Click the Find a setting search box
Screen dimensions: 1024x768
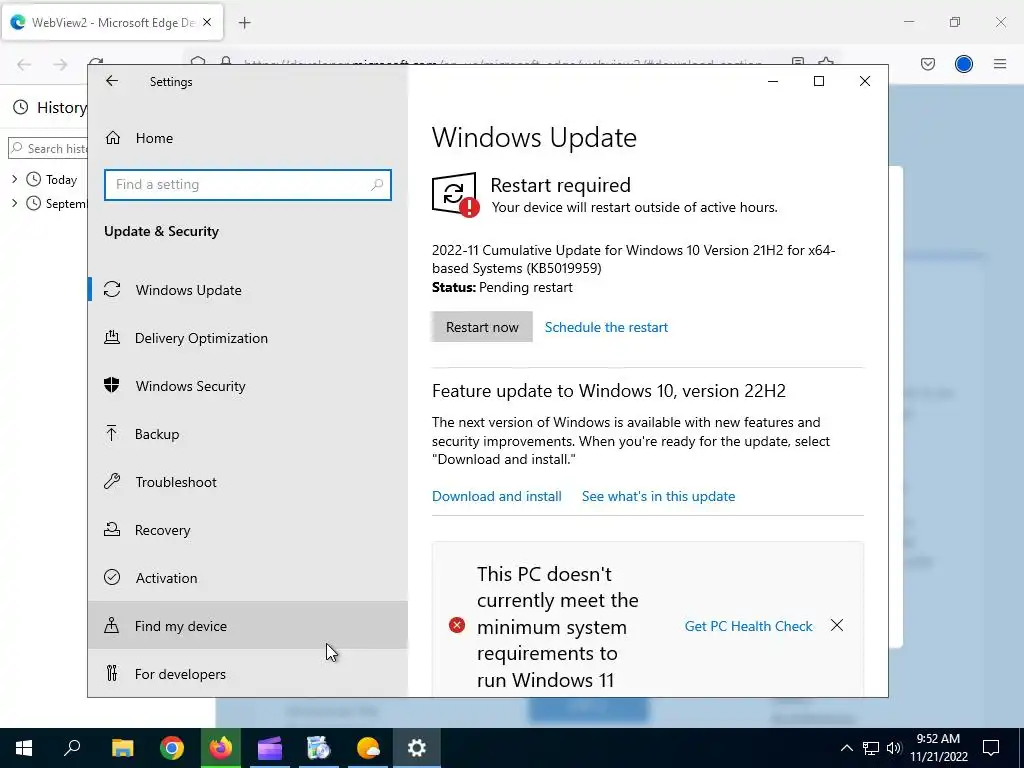coord(248,185)
